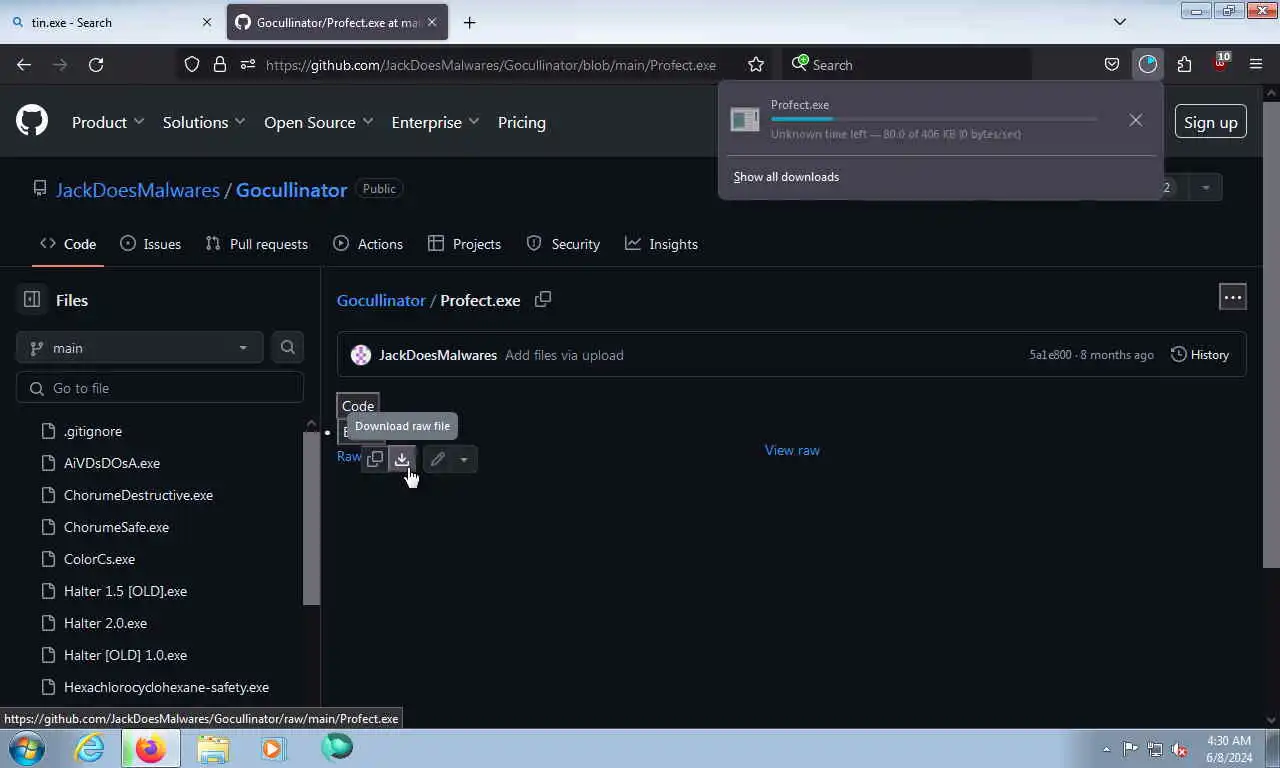Click the uBlock extension icon with badge
The image size is (1280, 768).
1220,63
